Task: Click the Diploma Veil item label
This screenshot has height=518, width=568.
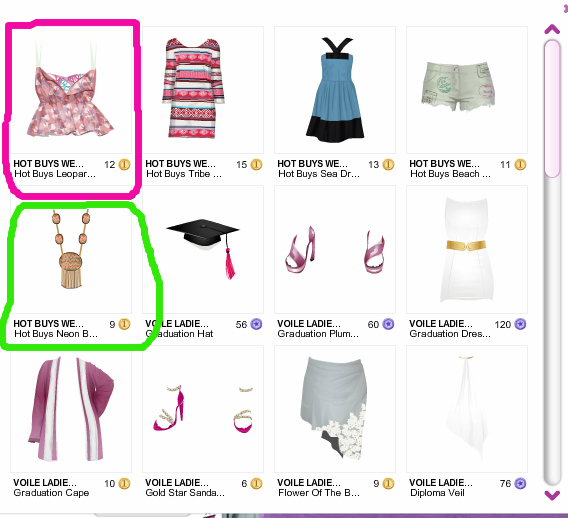Action: (x=437, y=493)
